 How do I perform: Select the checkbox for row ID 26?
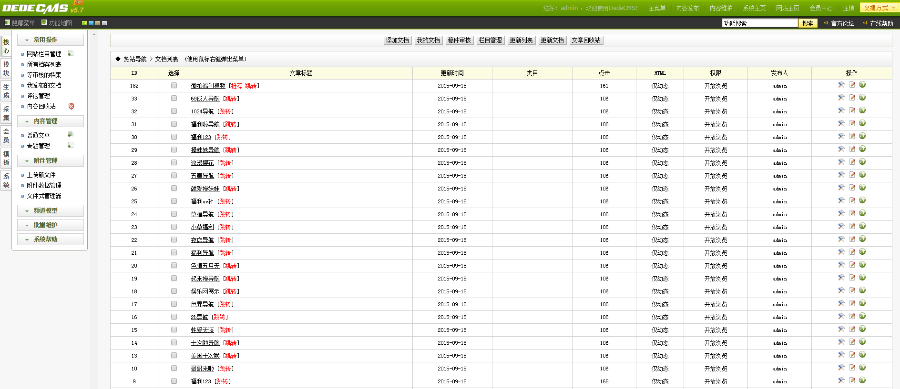(x=174, y=188)
